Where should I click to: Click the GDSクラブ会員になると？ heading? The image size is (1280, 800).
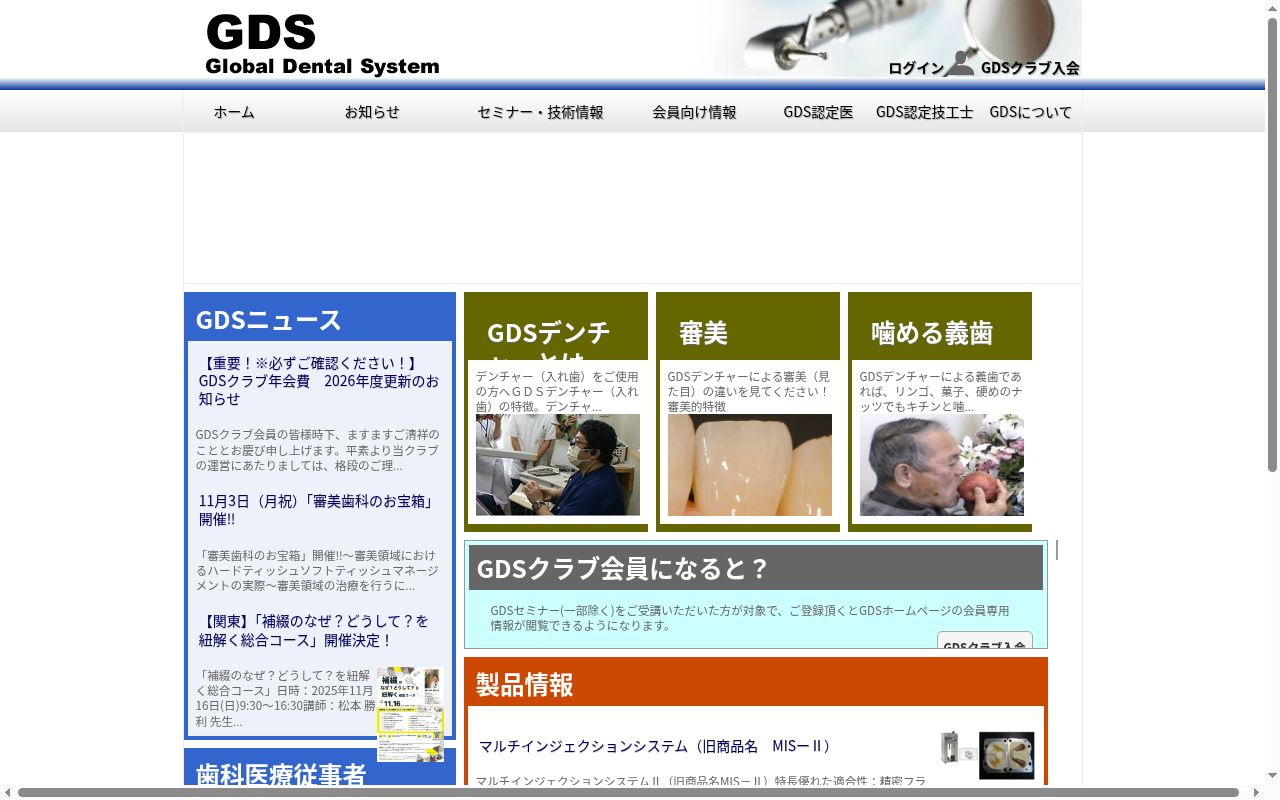pos(622,568)
